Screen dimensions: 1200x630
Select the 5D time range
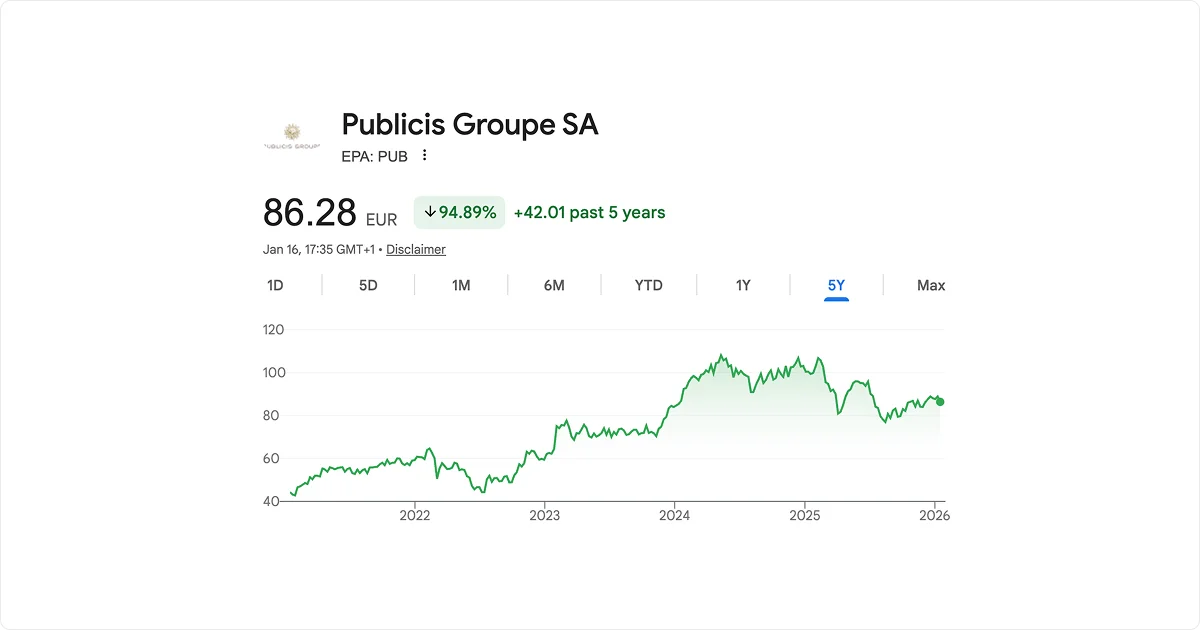[x=368, y=285]
